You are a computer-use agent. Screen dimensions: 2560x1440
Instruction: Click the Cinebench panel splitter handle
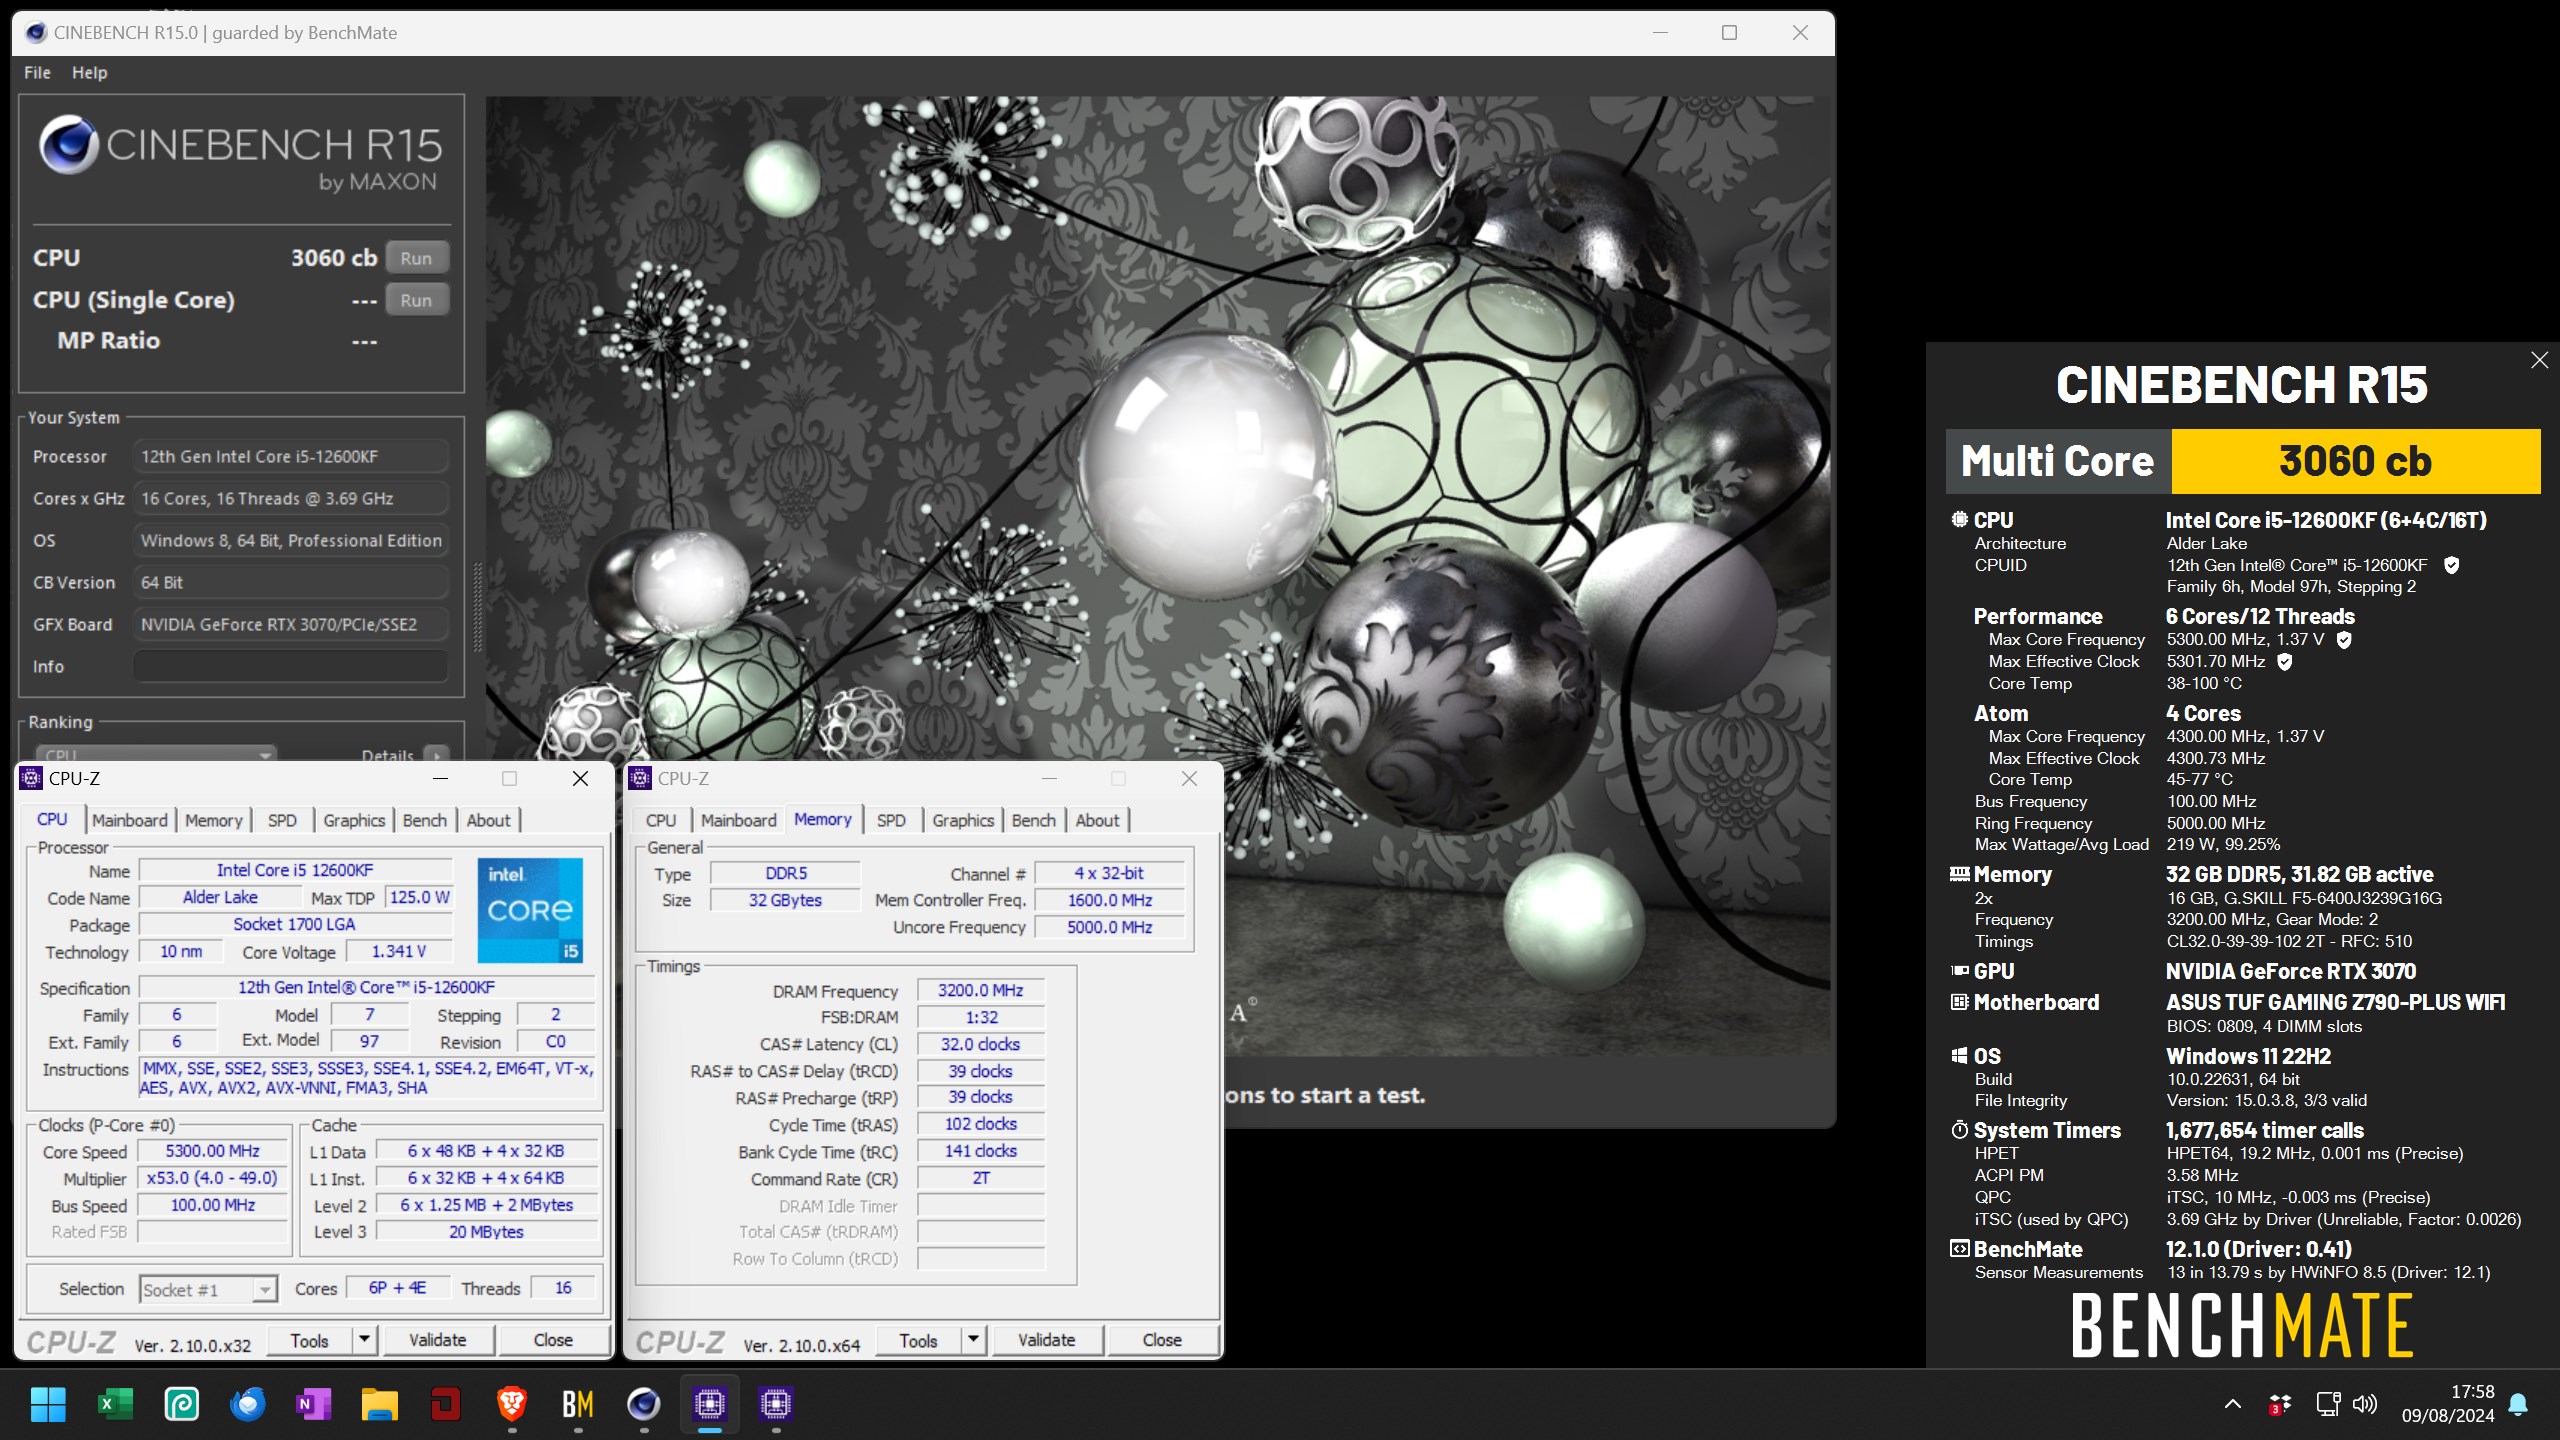coord(477,608)
